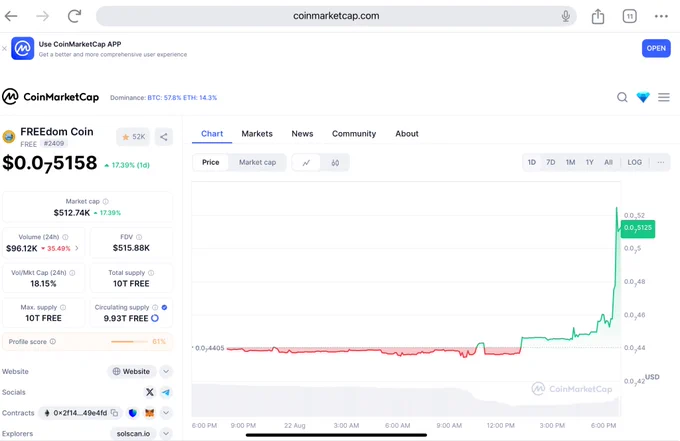This screenshot has width=680, height=441.
Task: Set chart range to 1Y
Action: point(589,162)
